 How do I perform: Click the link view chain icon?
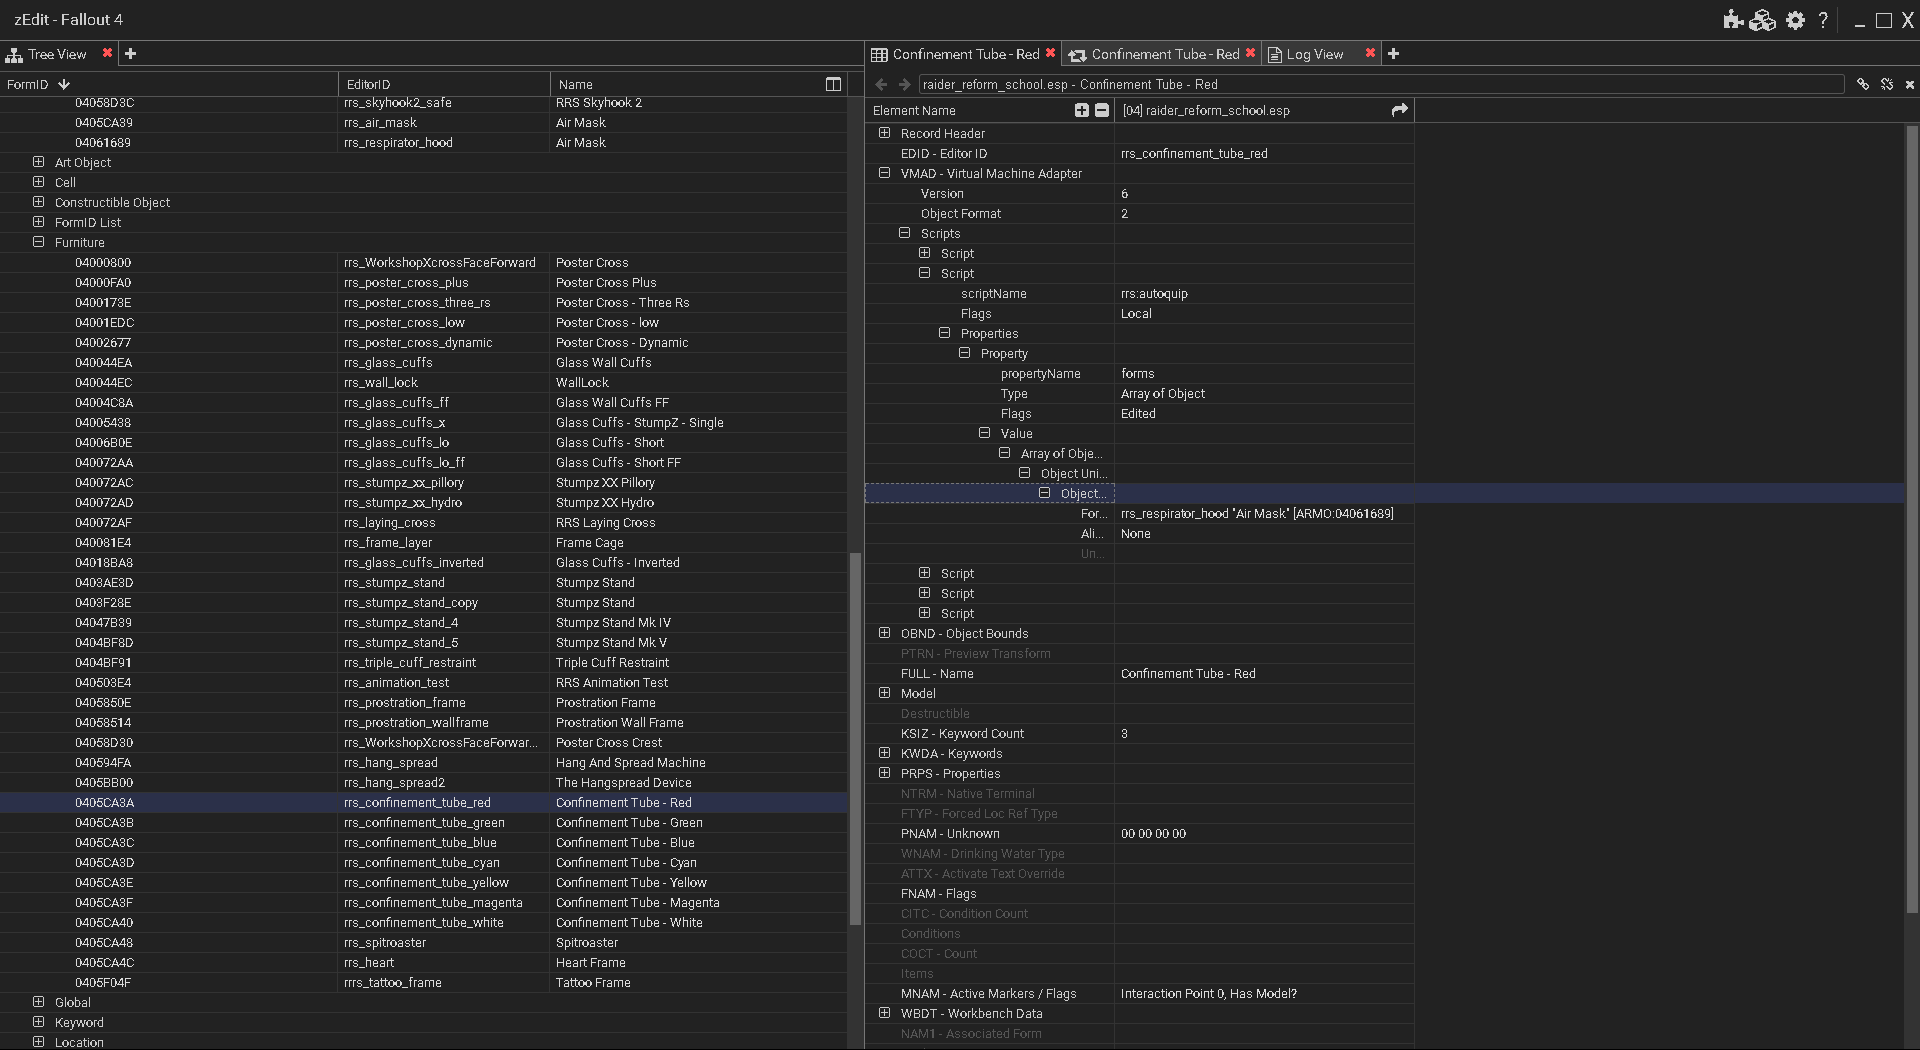coord(1863,85)
